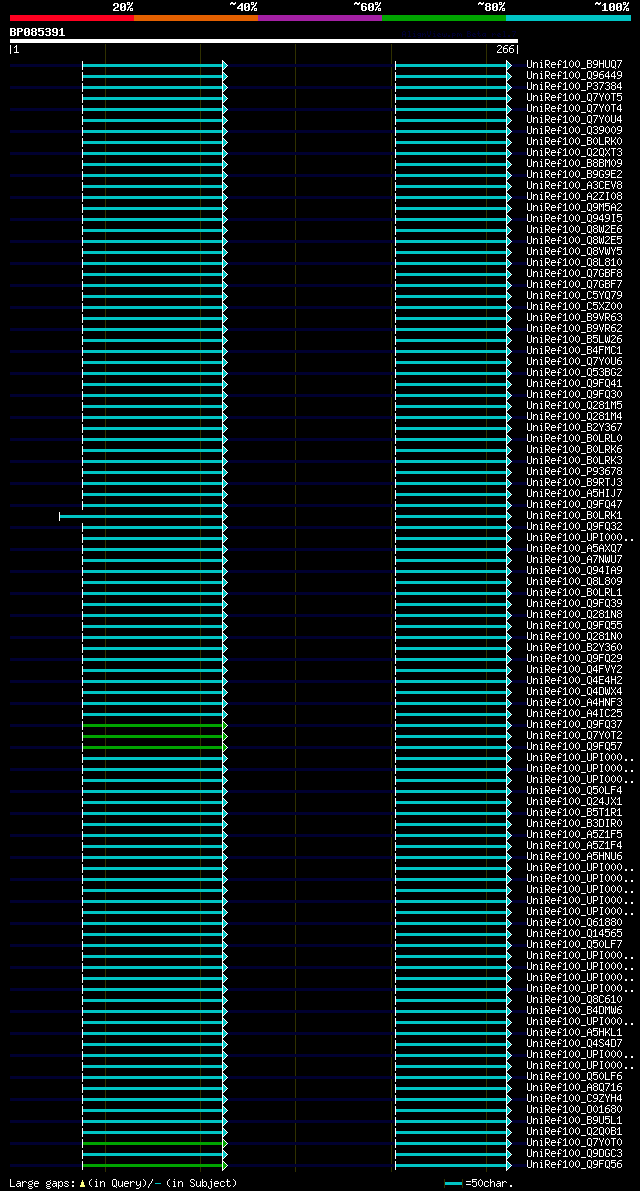Select the UniRef100_B5LW26 label
Screen dimensions: 640x1191
coord(574,340)
